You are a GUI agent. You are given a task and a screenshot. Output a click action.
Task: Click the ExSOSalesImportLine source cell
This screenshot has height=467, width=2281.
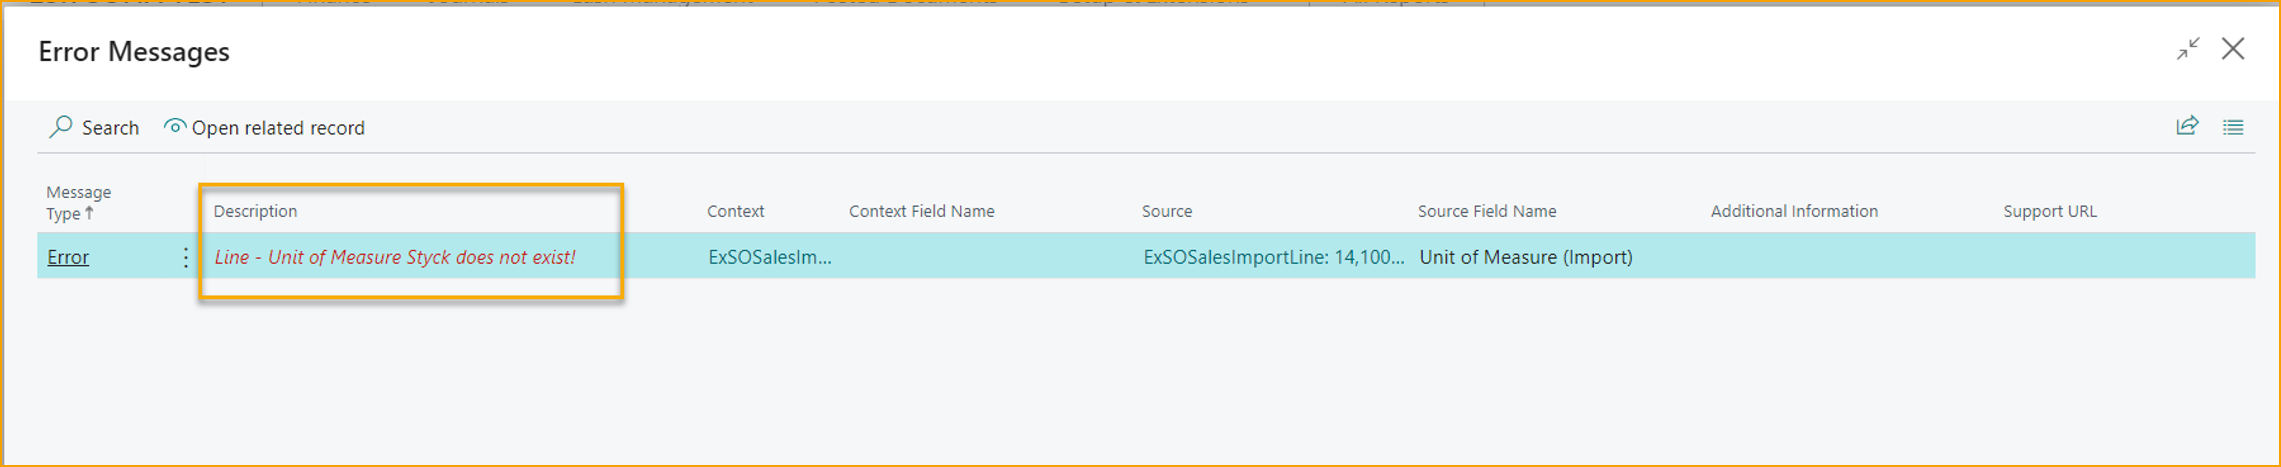(1272, 257)
